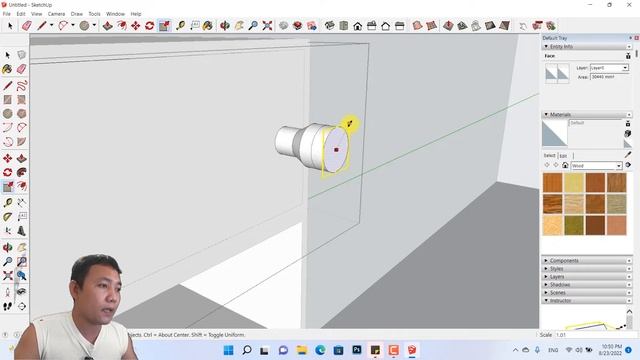Expand the Layers panel
The image size is (640, 360).
[546, 277]
